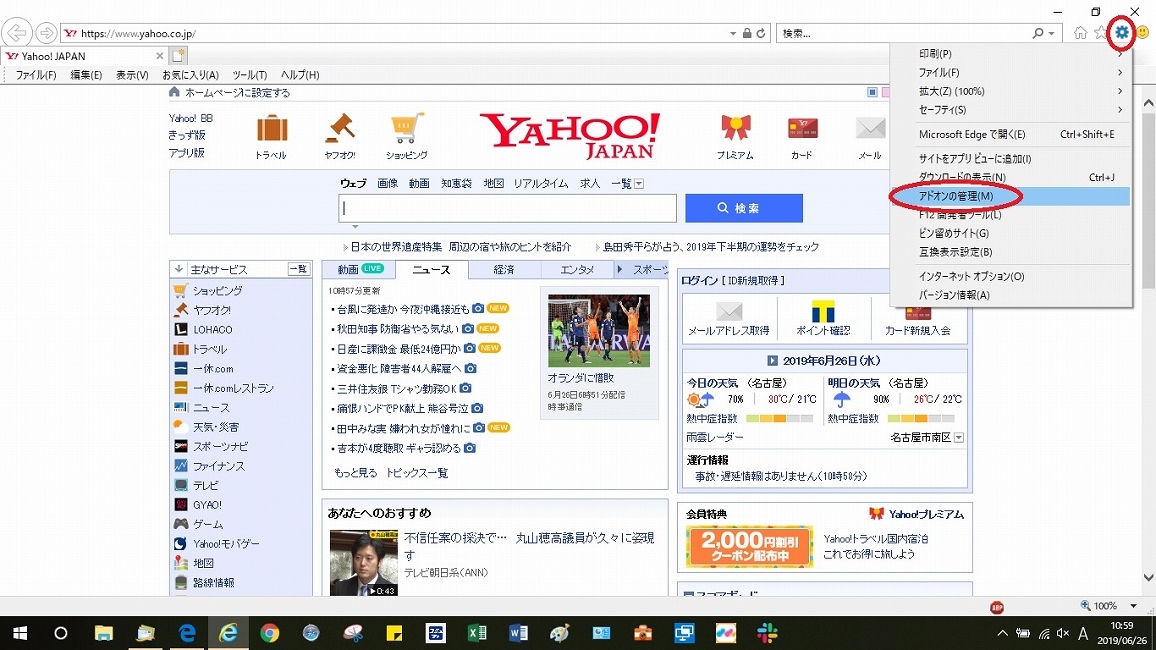Image resolution: width=1156 pixels, height=650 pixels.
Task: Click the search magnifier in the browser search box
Action: coord(1038,33)
